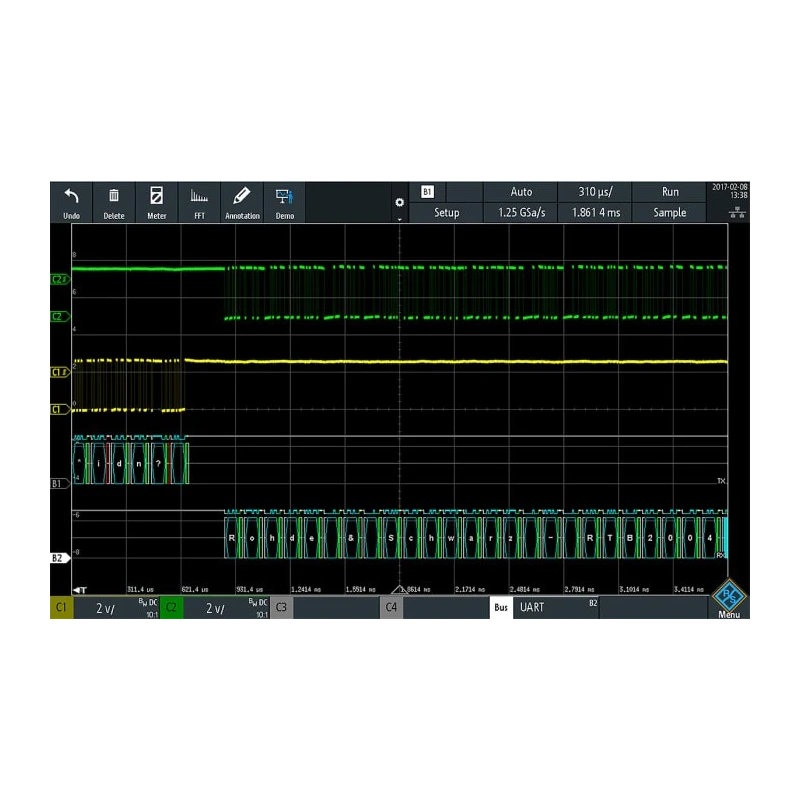Select the C1 ground level marker

[60, 409]
